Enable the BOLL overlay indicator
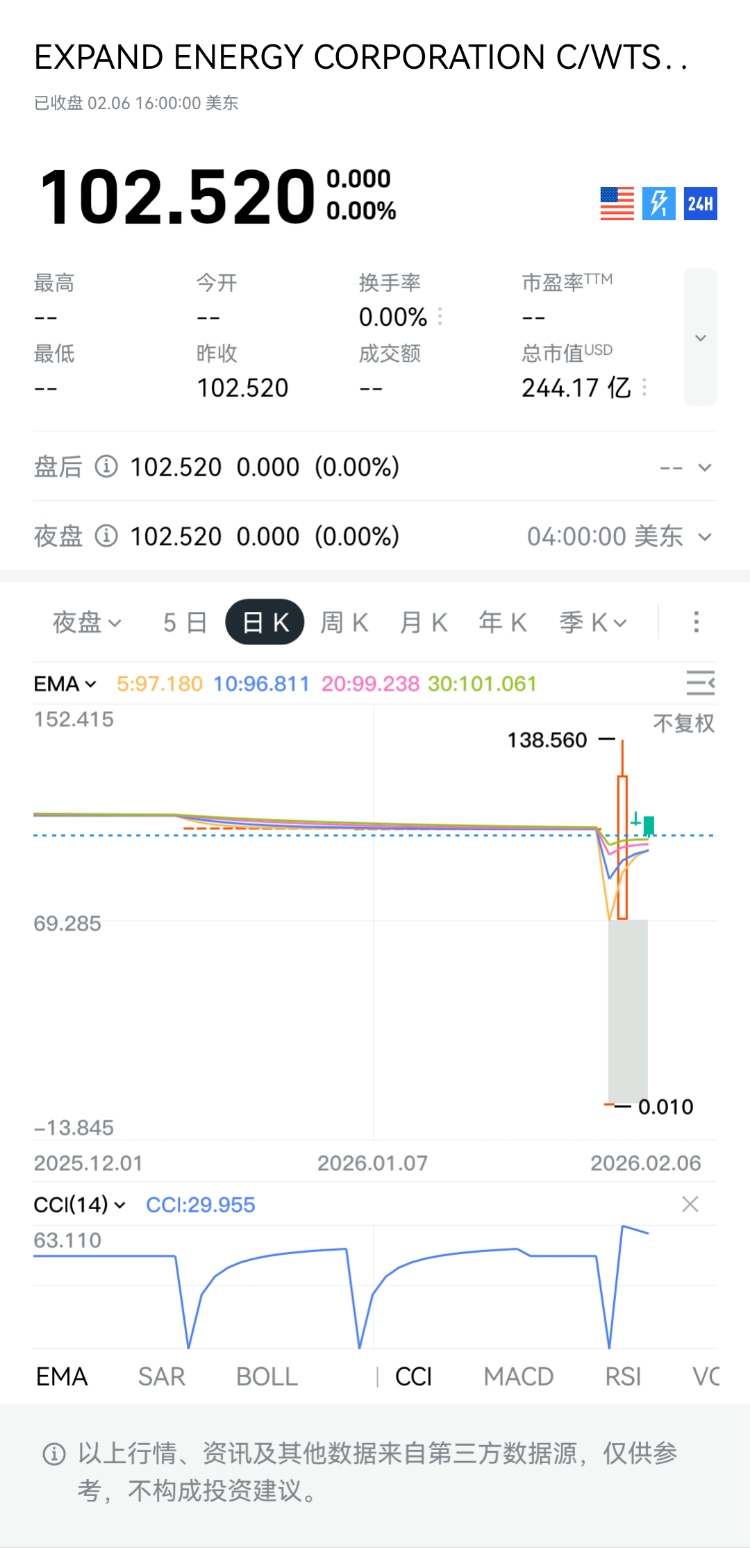The height and width of the screenshot is (1548, 750). (x=267, y=1377)
